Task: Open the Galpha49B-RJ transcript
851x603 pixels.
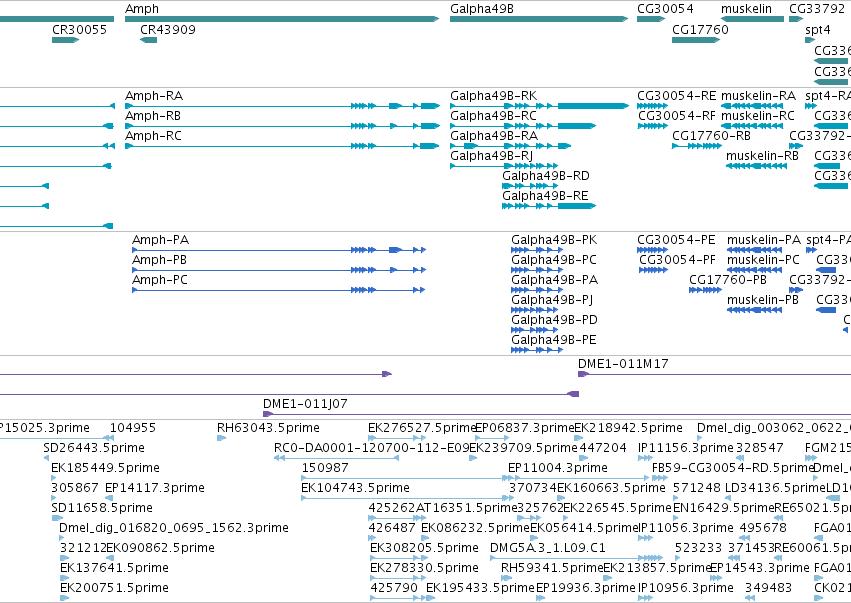Action: (x=504, y=166)
